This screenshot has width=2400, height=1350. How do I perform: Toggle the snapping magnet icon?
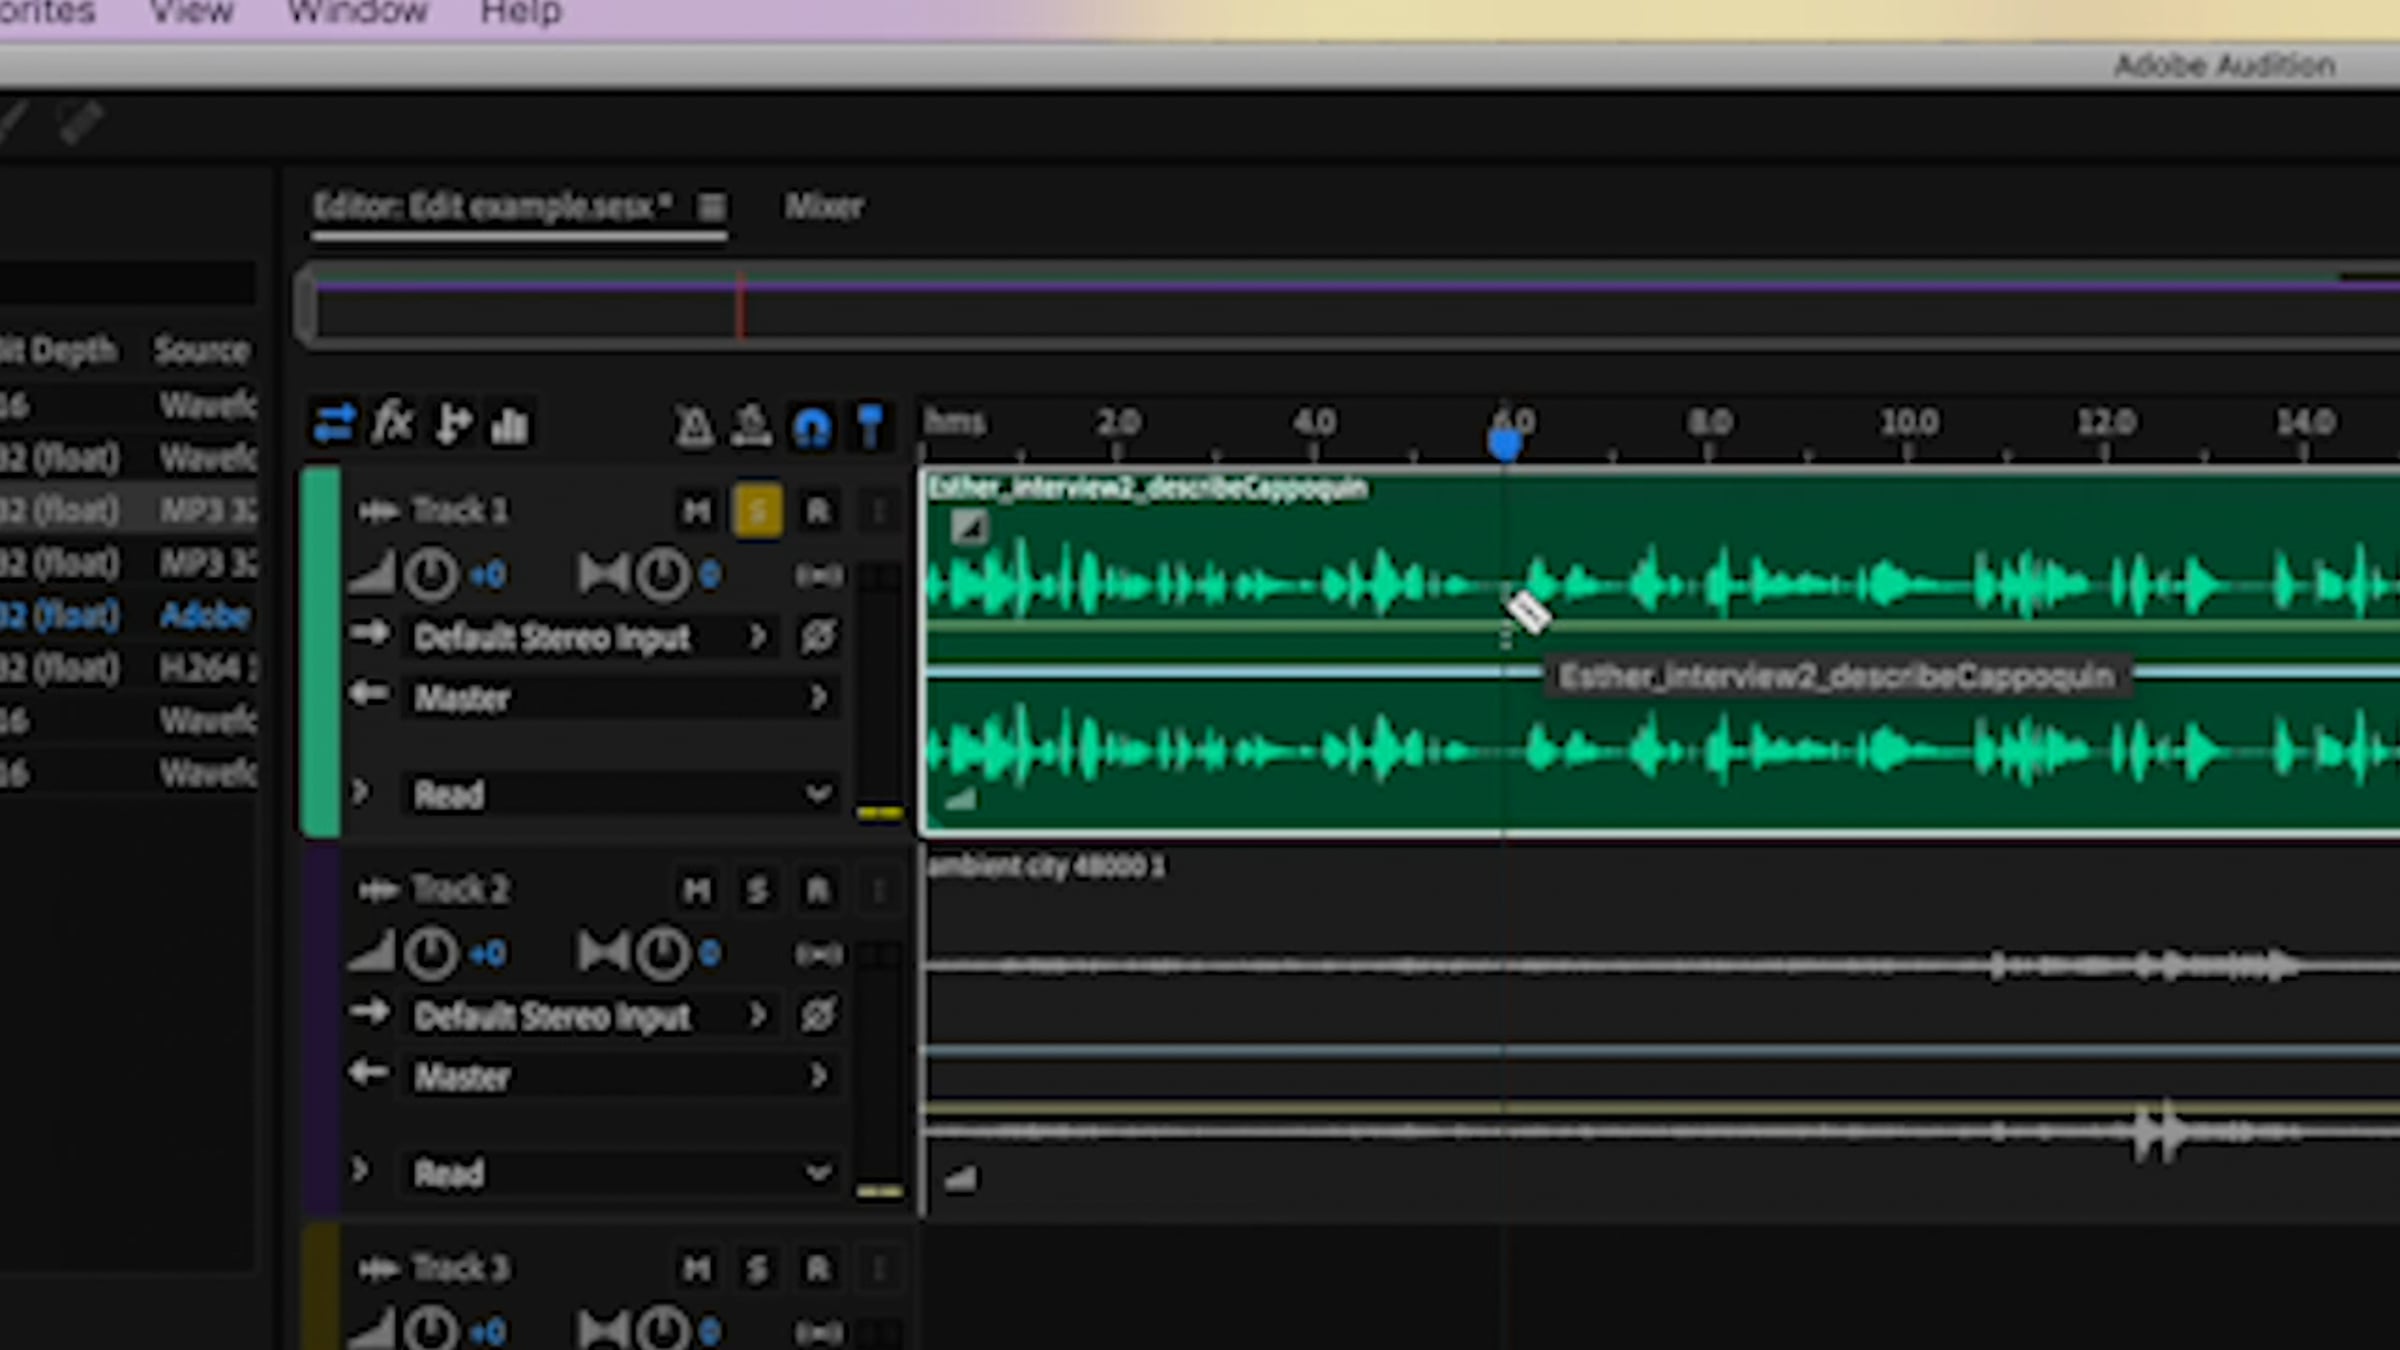(811, 427)
